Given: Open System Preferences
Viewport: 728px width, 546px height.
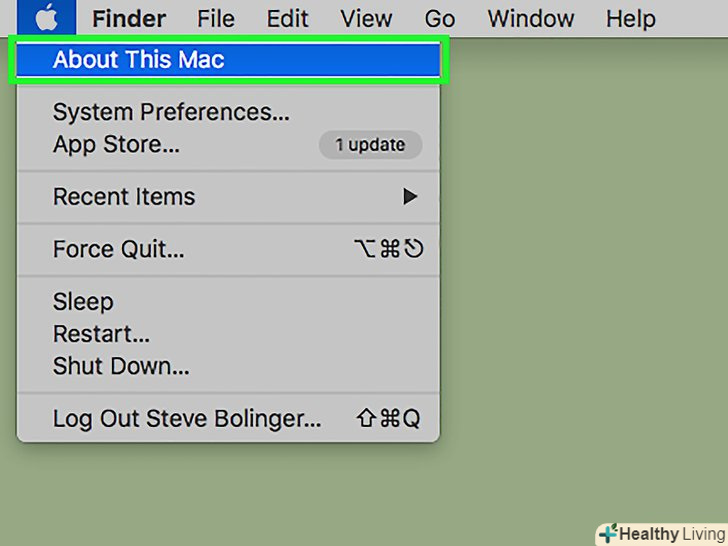Looking at the screenshot, I should tap(171, 112).
